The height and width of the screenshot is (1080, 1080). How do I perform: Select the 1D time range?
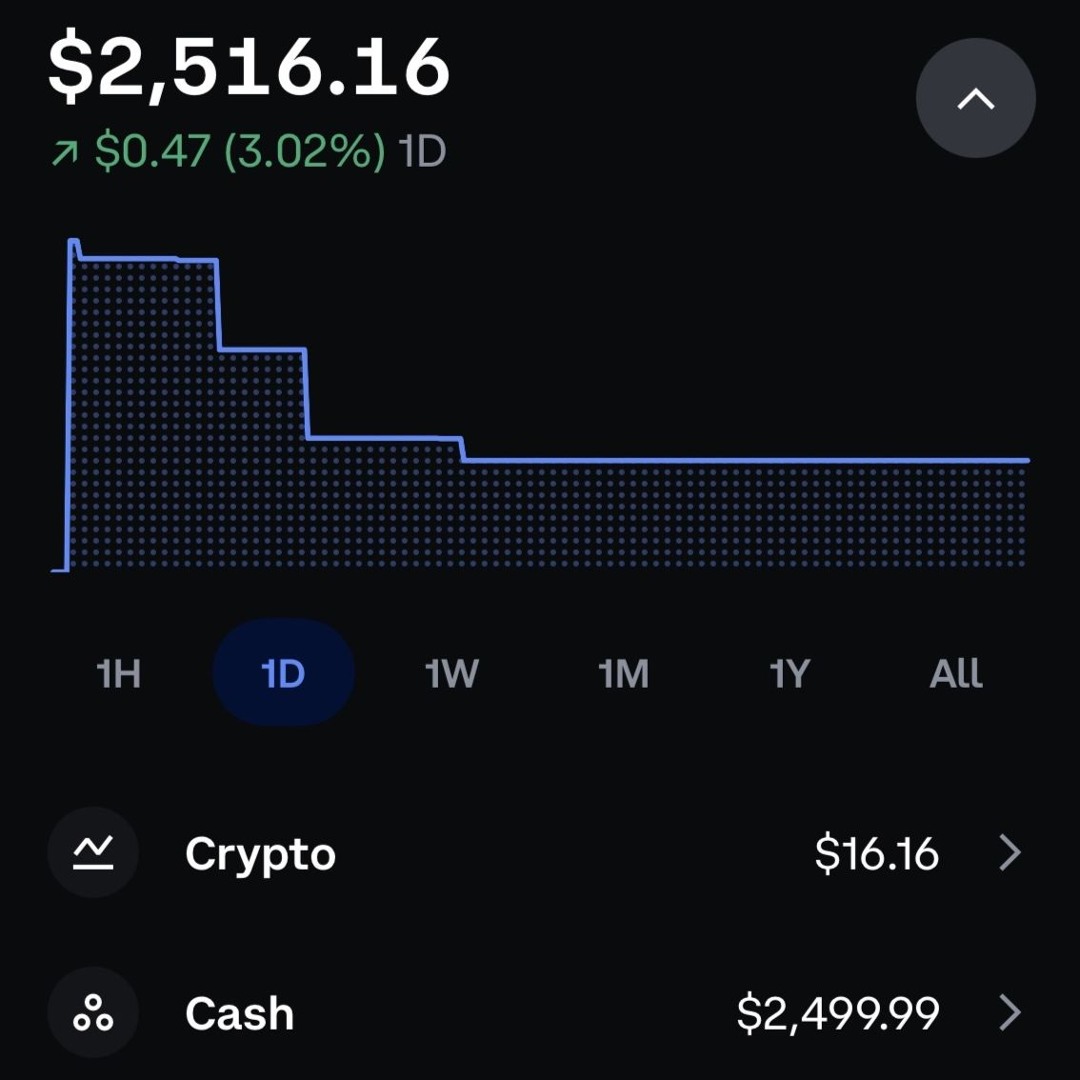[283, 673]
